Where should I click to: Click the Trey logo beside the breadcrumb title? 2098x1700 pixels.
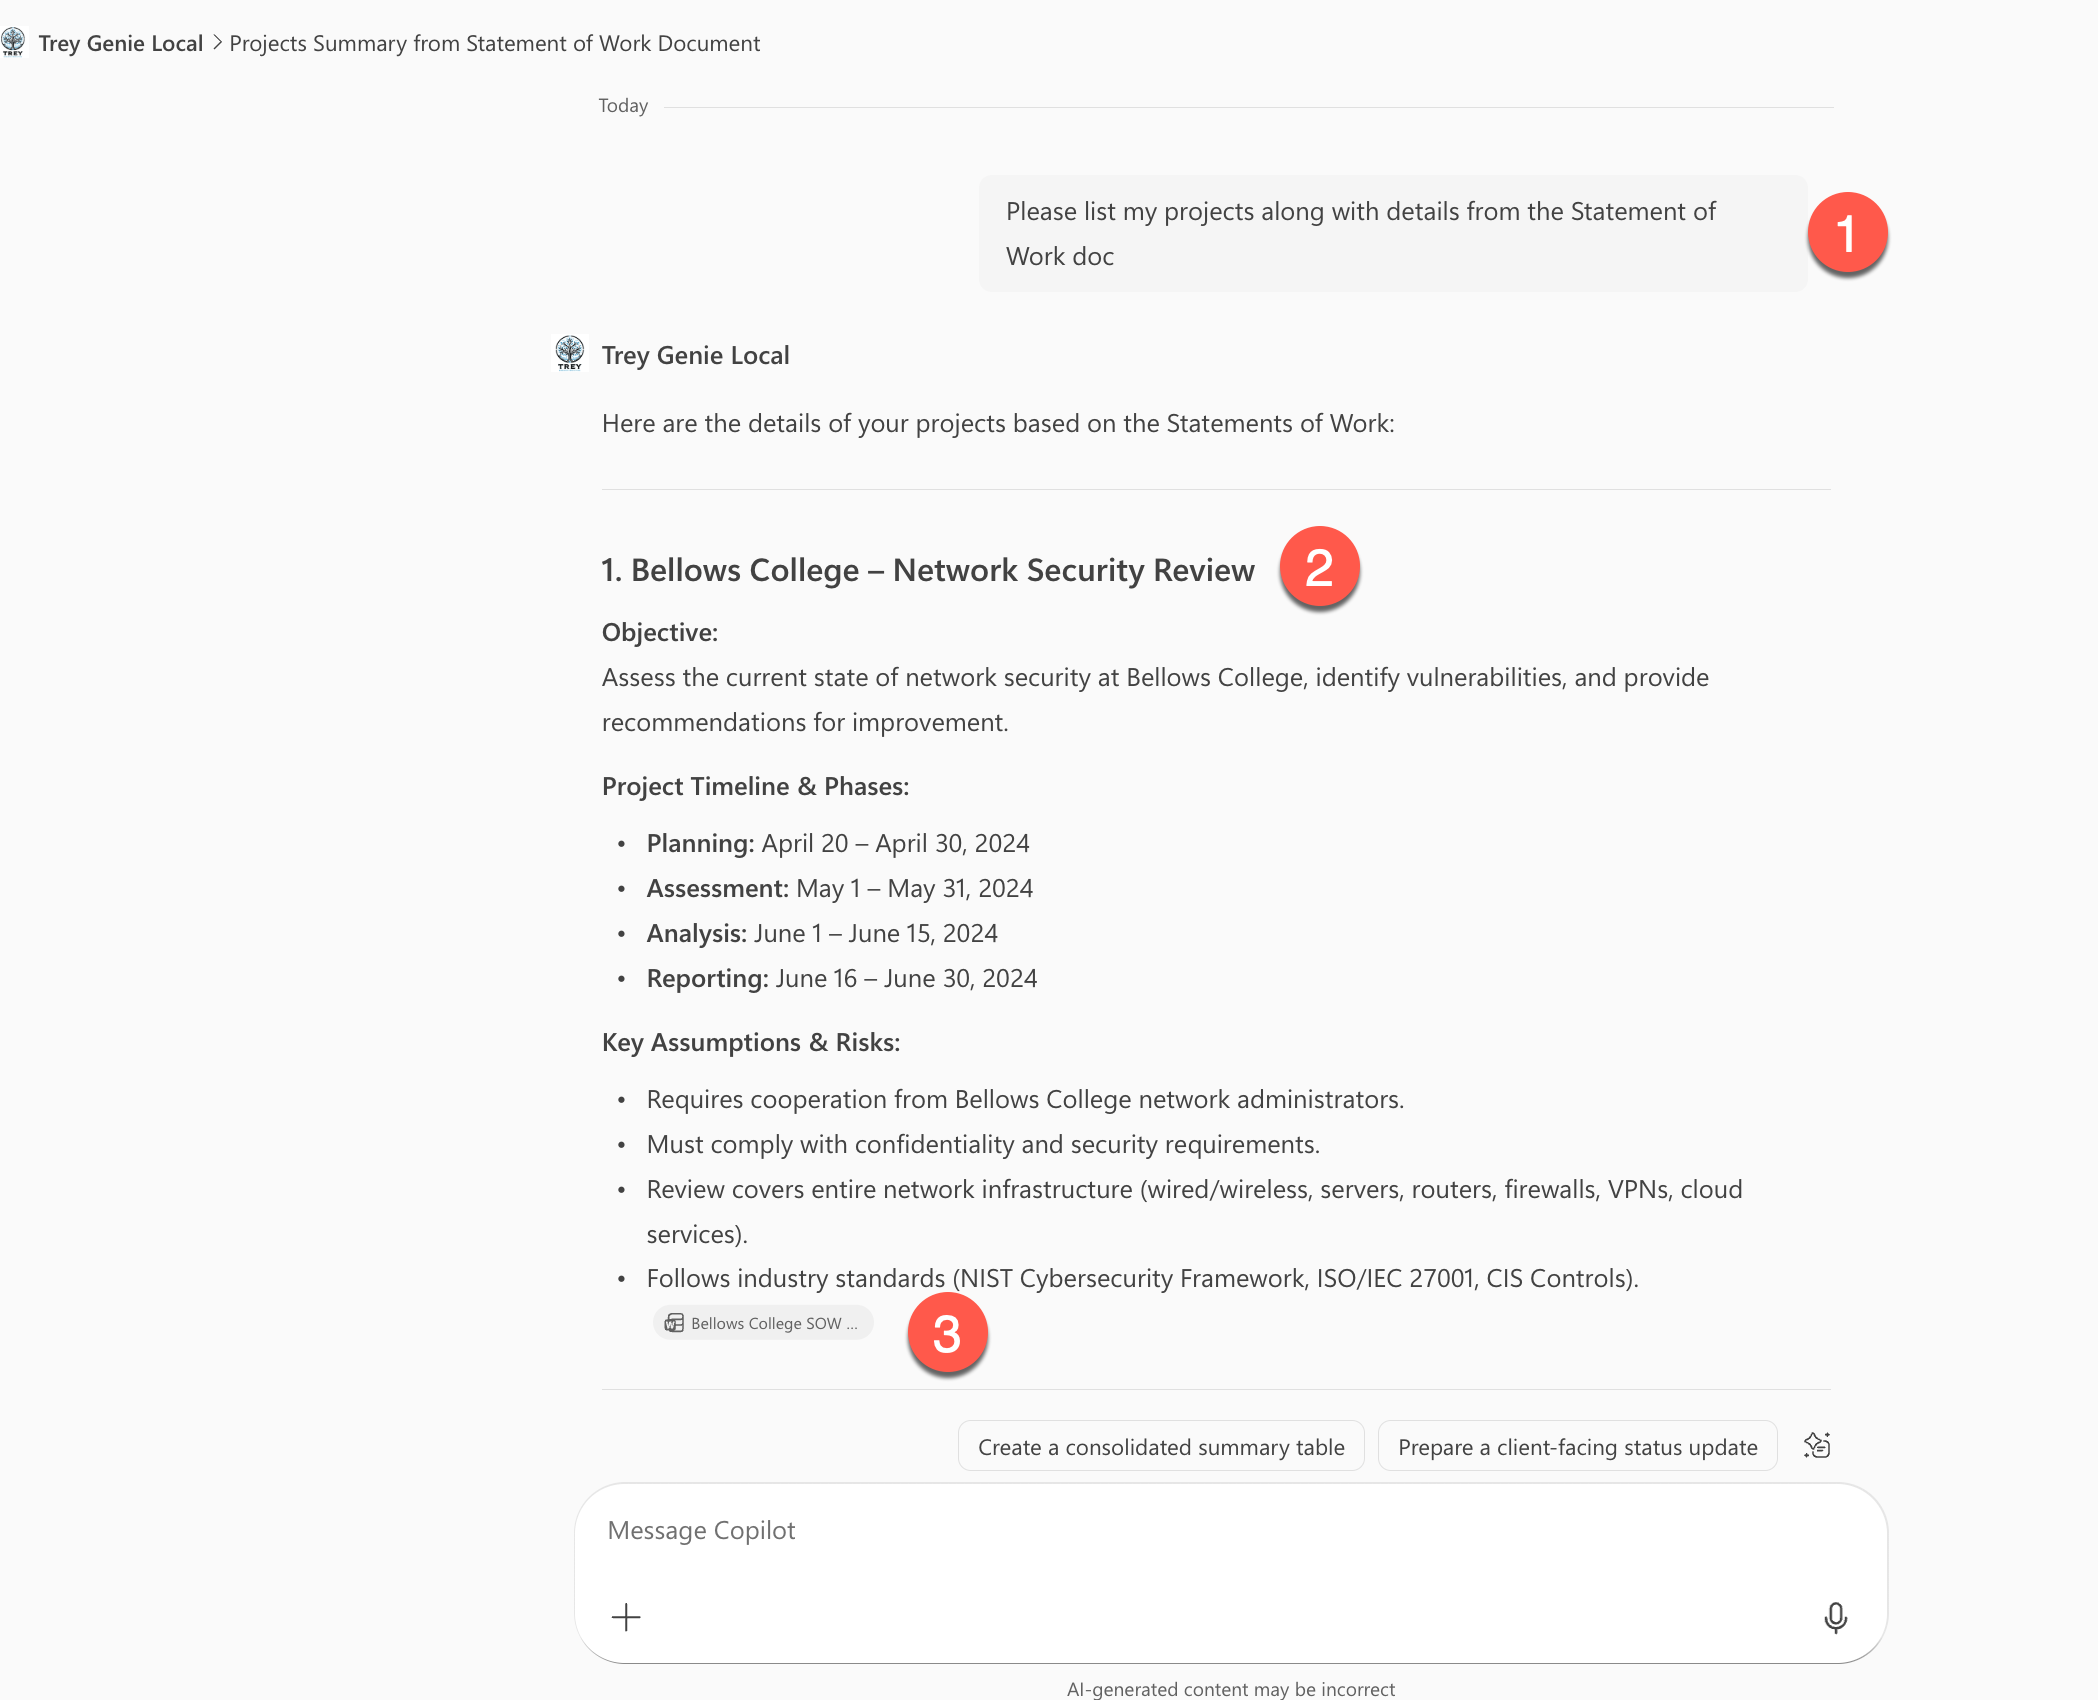tap(15, 42)
